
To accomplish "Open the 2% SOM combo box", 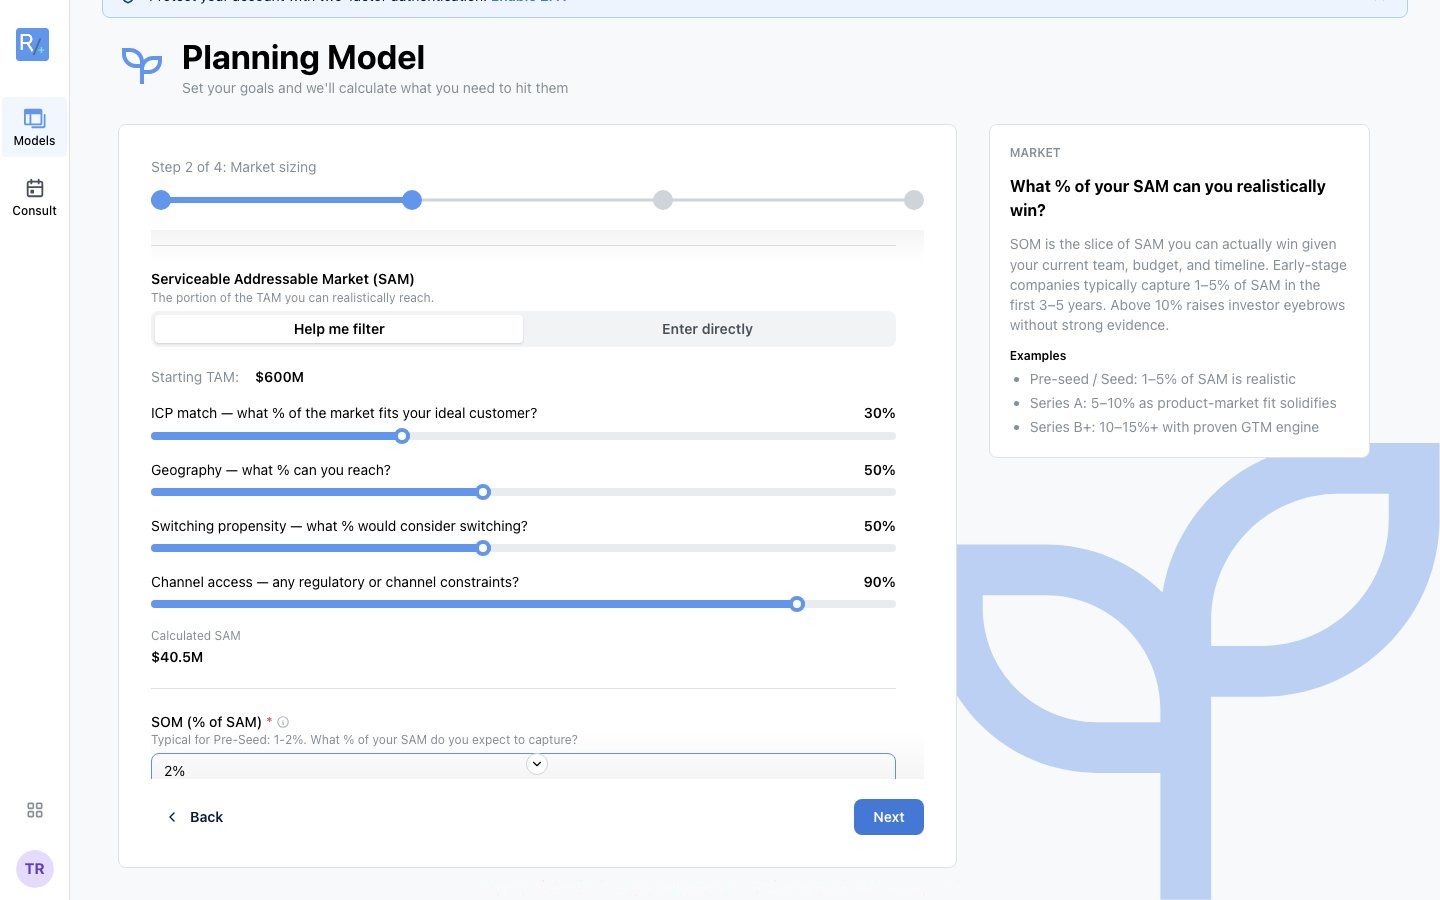I will 523,767.
